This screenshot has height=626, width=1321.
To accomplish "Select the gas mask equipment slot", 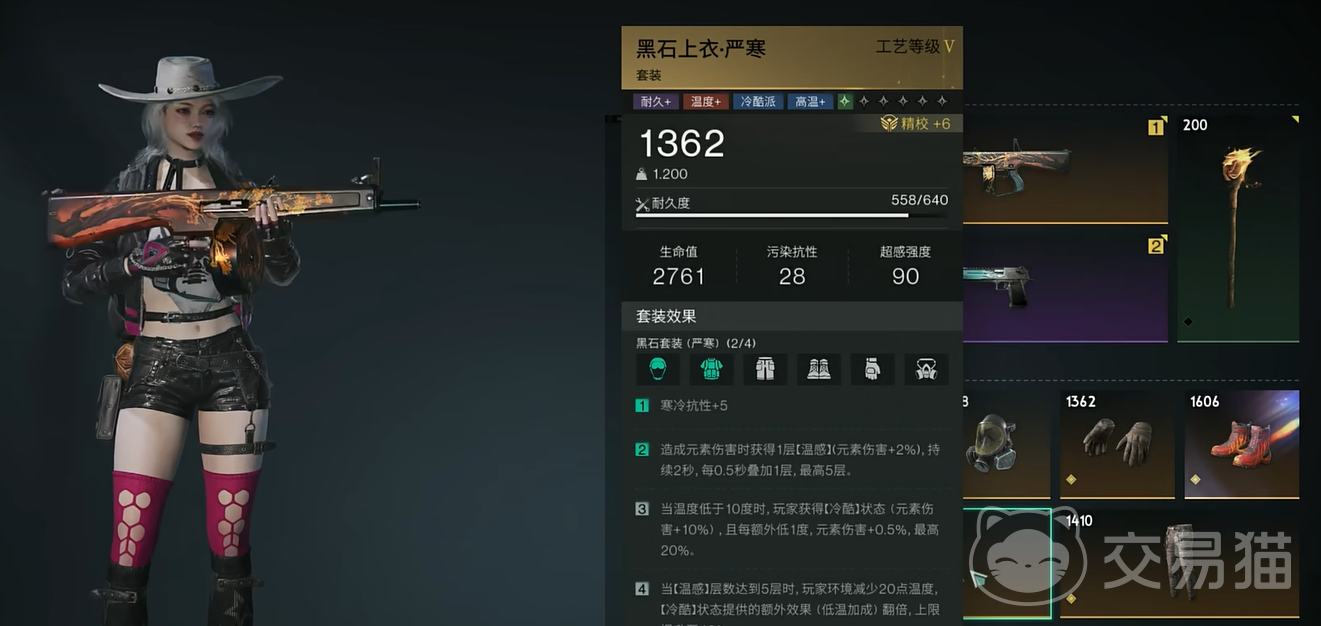I will pyautogui.click(x=1006, y=444).
